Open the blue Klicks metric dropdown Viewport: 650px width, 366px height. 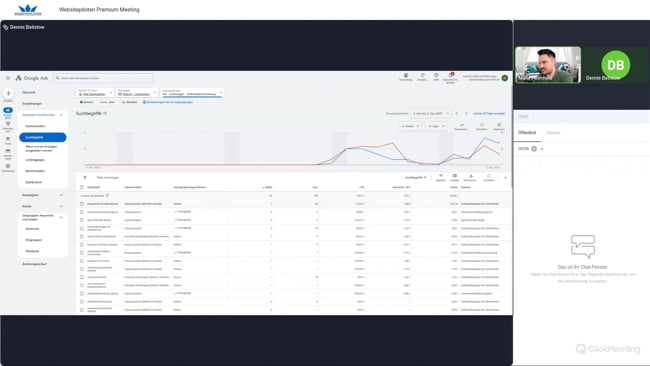point(410,126)
